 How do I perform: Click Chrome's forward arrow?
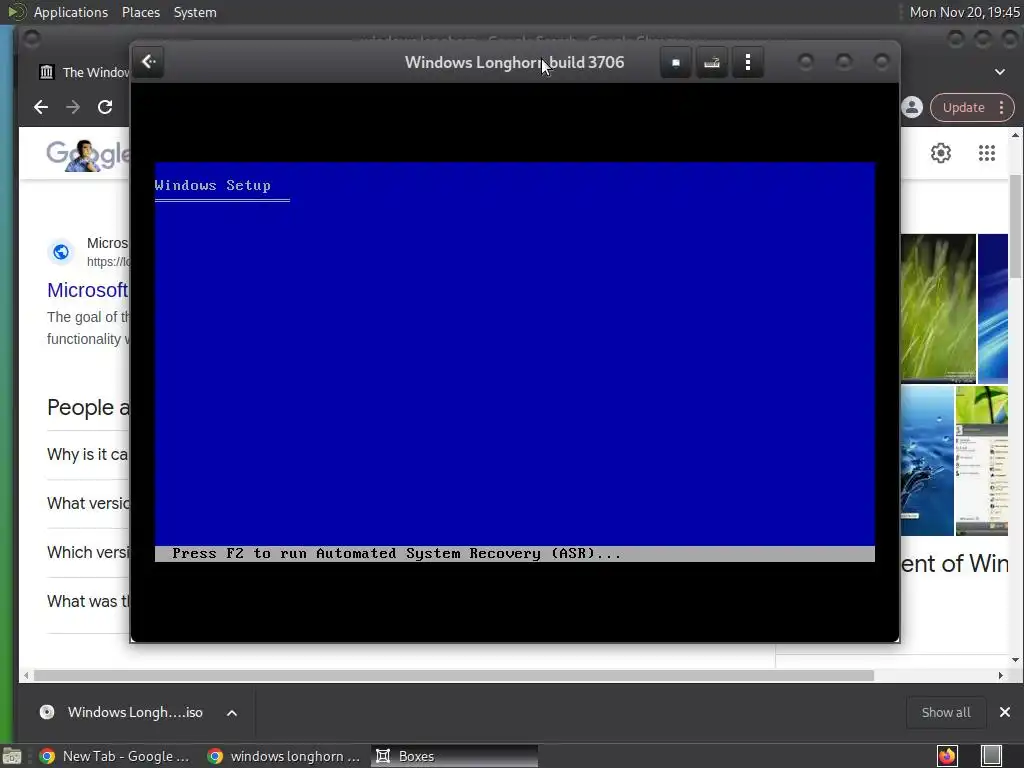point(73,107)
